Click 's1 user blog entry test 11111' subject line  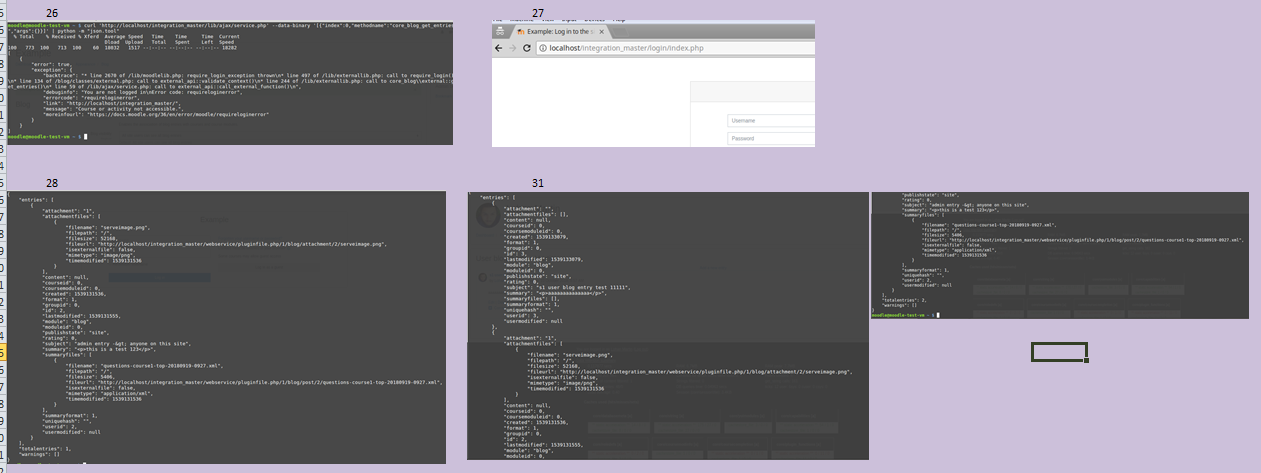pos(567,288)
